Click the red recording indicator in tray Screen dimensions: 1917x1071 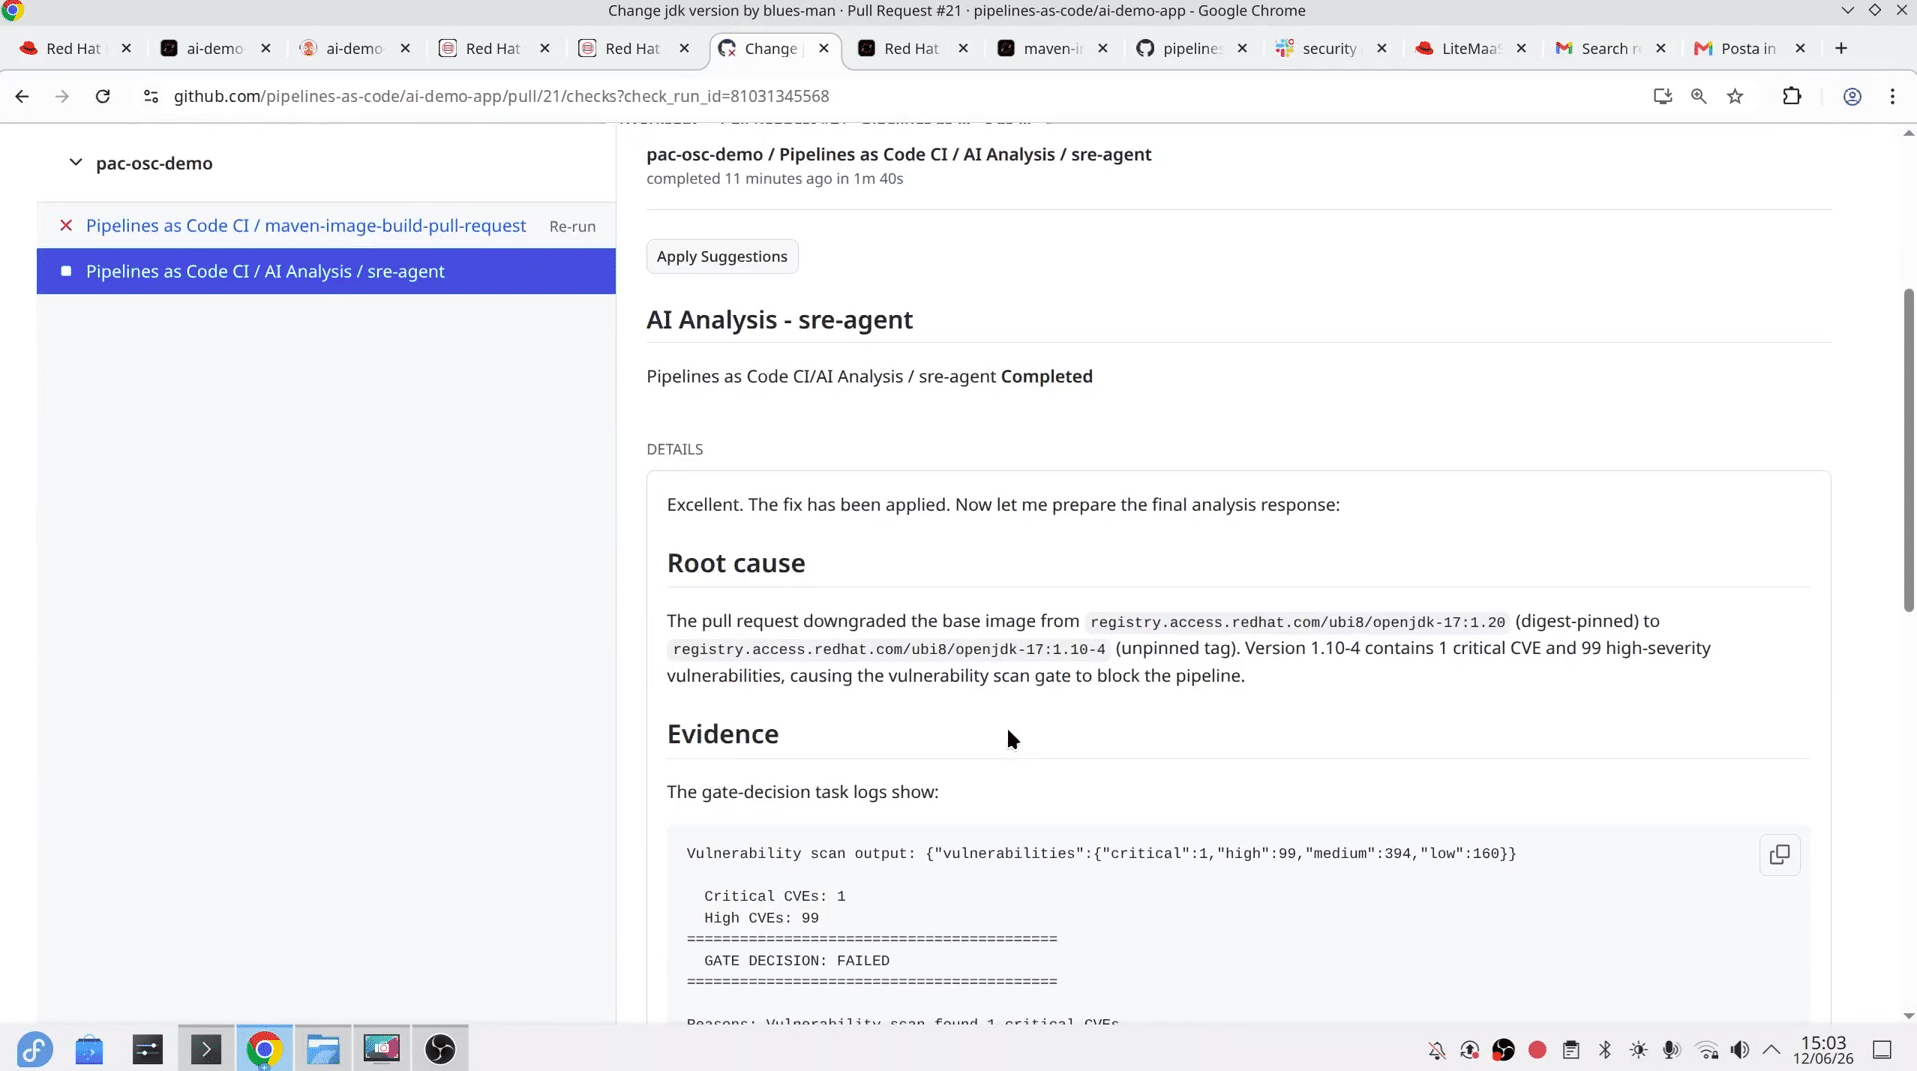1537,1050
